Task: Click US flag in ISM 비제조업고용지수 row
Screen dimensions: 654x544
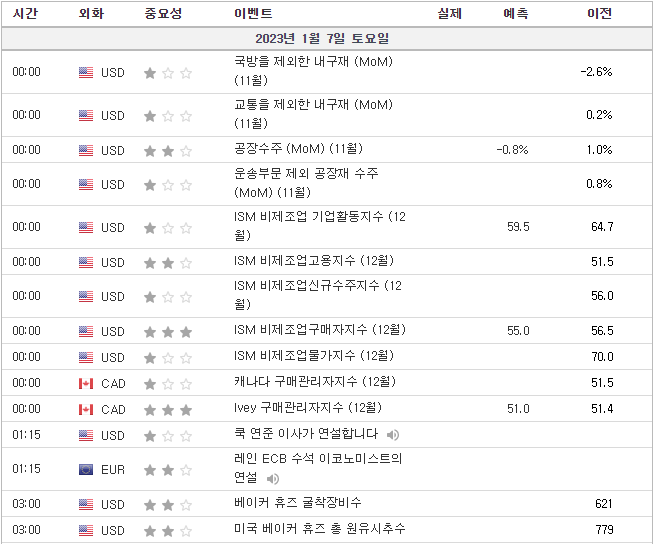Action: pos(86,262)
